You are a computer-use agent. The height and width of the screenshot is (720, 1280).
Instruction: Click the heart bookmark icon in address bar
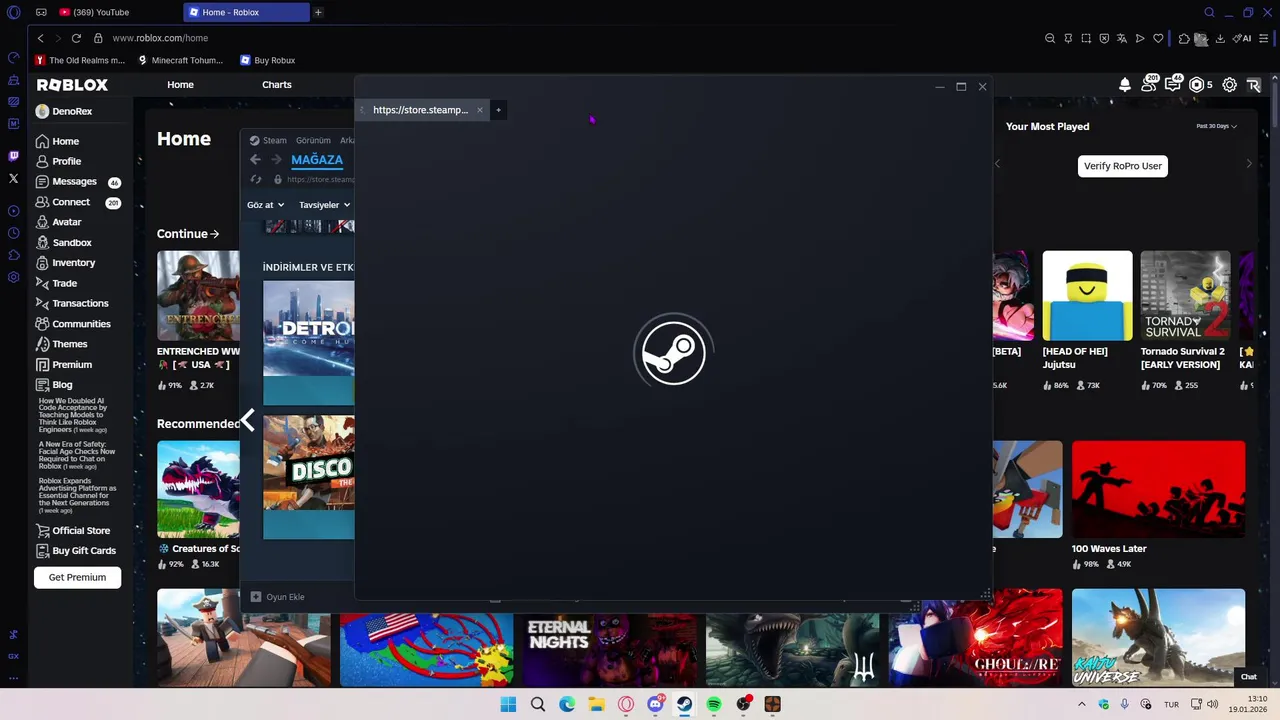pos(1158,38)
